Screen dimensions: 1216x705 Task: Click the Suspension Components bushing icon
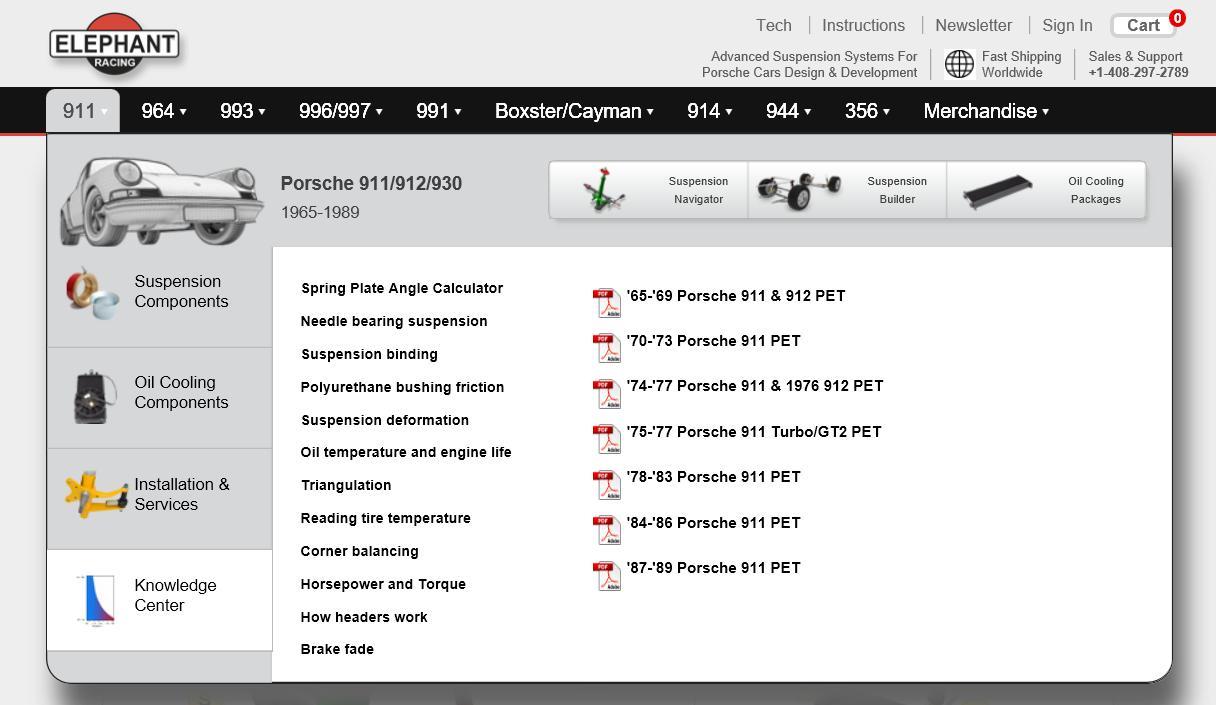click(x=93, y=293)
